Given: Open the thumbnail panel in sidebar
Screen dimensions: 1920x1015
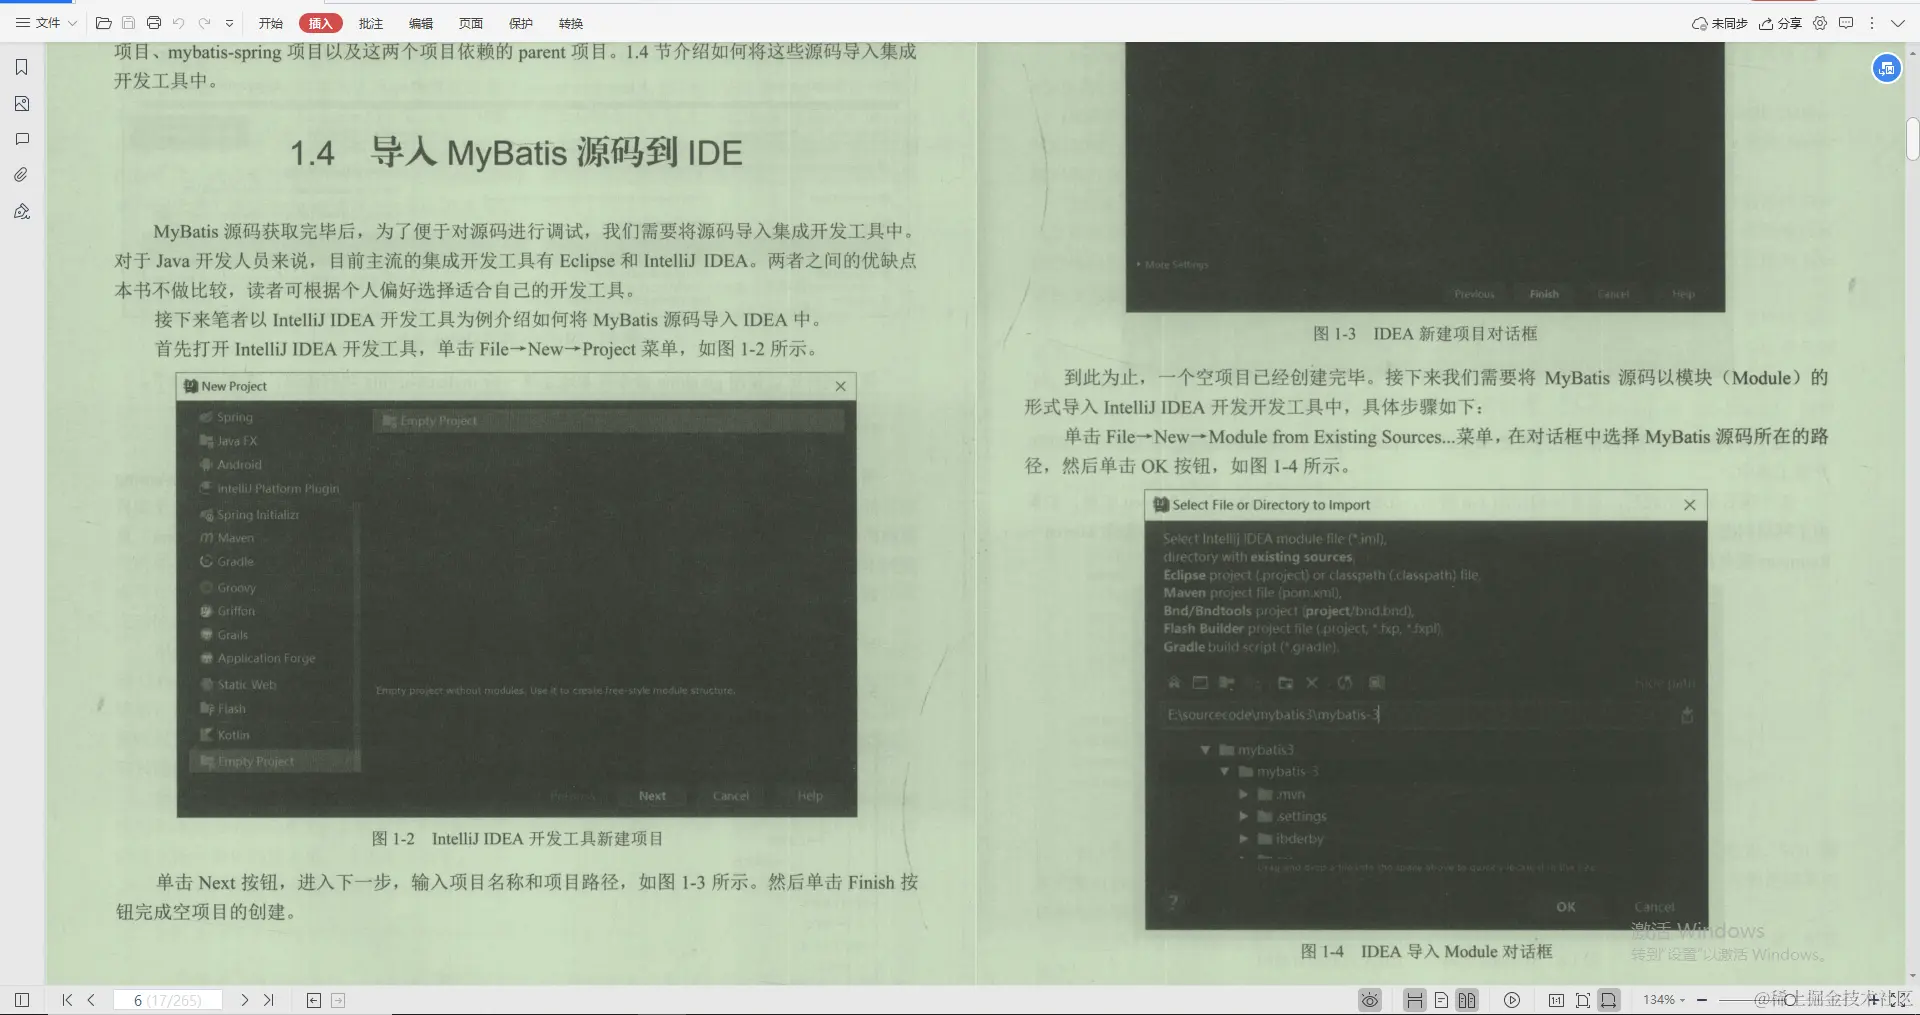Looking at the screenshot, I should (x=22, y=103).
